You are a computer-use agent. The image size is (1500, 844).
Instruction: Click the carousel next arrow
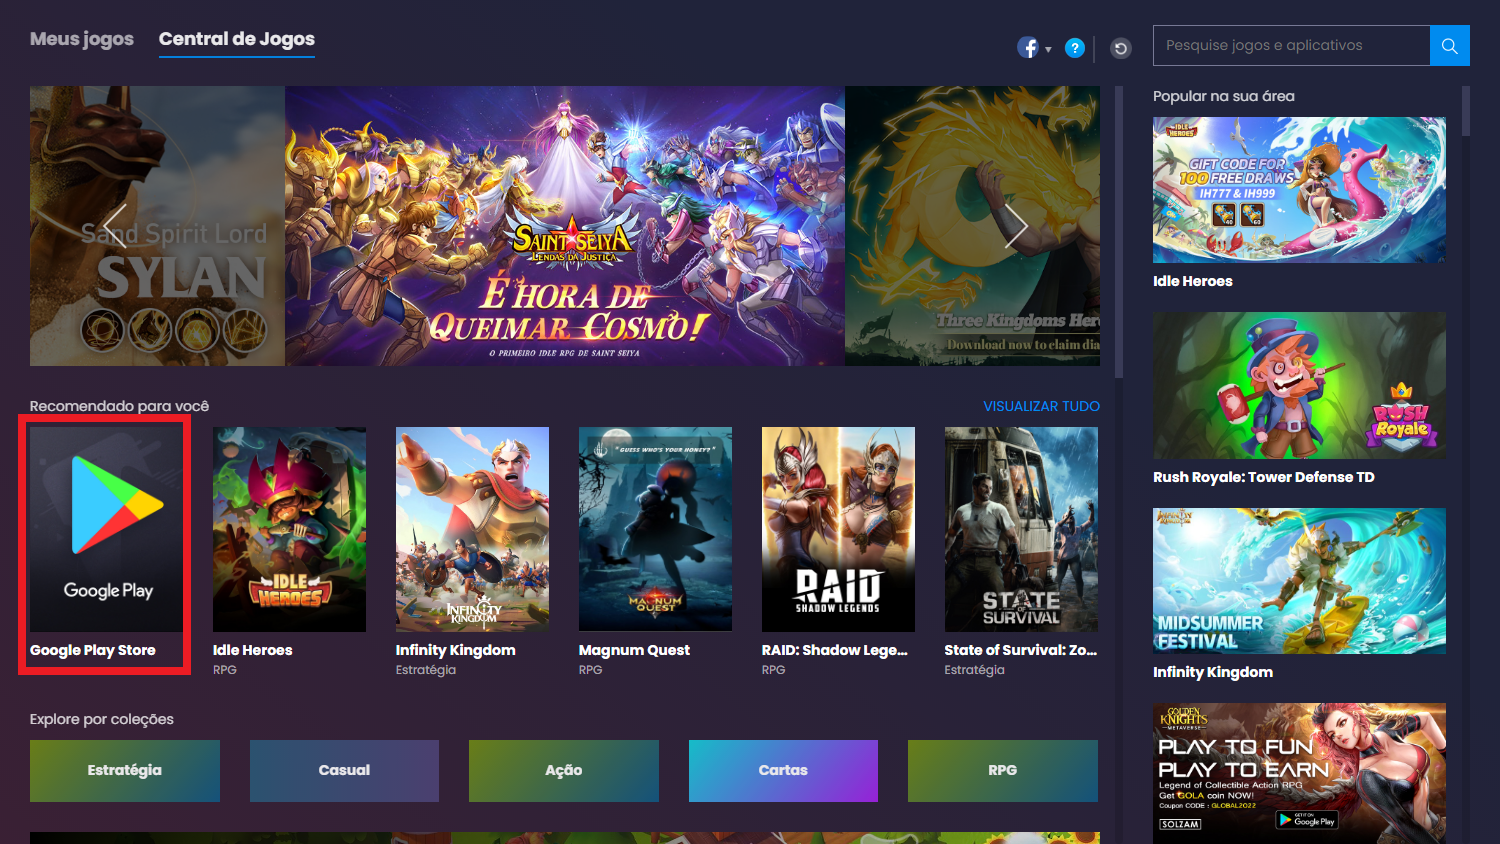pos(1016,226)
